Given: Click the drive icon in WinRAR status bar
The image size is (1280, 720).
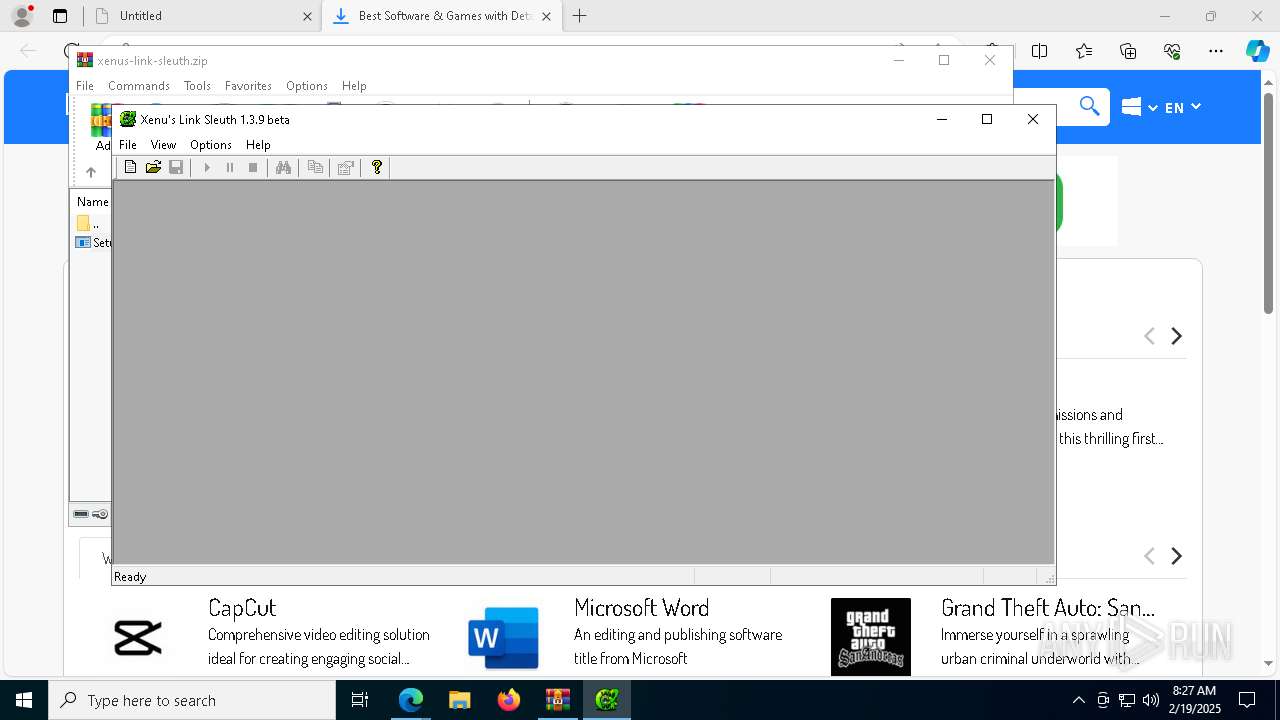Looking at the screenshot, I should pyautogui.click(x=81, y=514).
